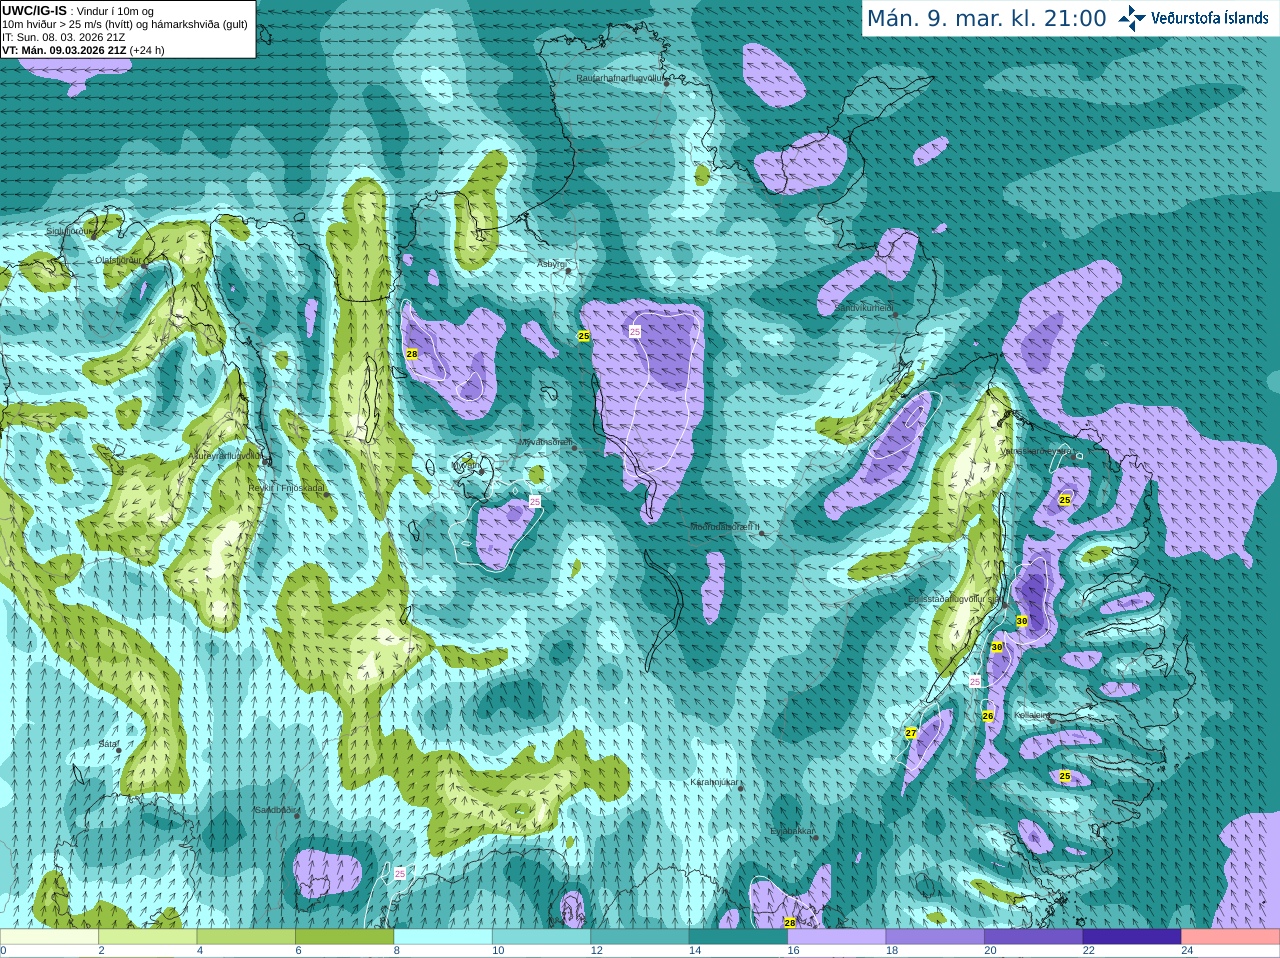Click the Sáta station marker dot
Image resolution: width=1280 pixels, height=958 pixels.
point(119,750)
